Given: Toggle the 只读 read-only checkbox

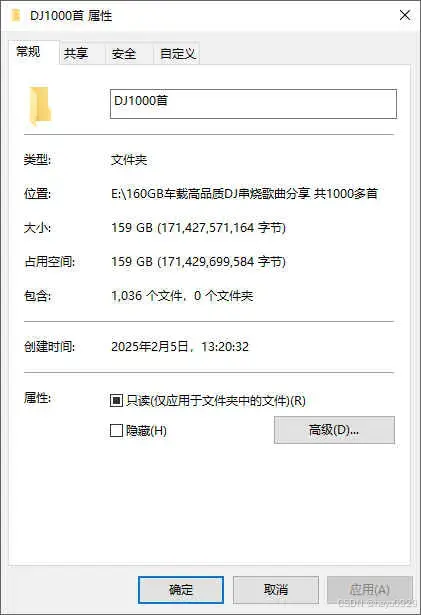Looking at the screenshot, I should click(116, 400).
